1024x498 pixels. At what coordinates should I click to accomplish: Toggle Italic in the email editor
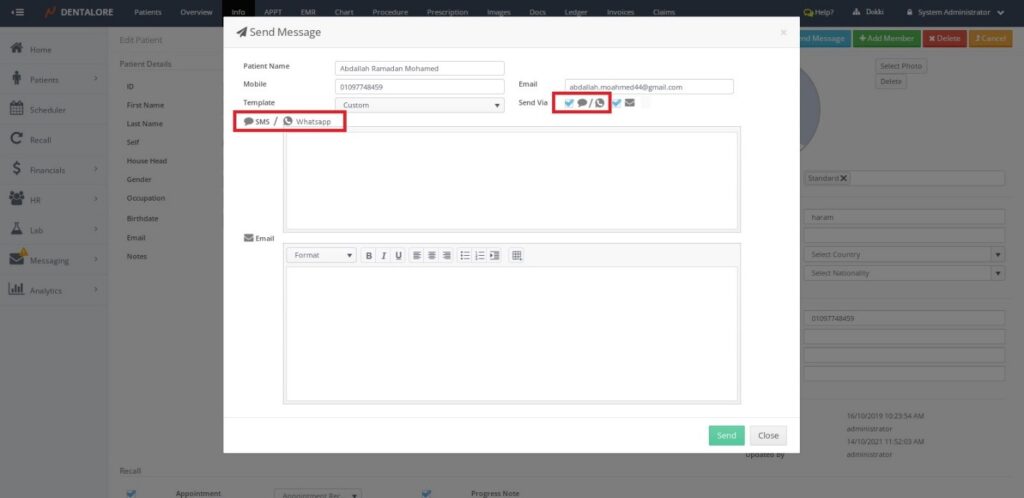coord(384,256)
